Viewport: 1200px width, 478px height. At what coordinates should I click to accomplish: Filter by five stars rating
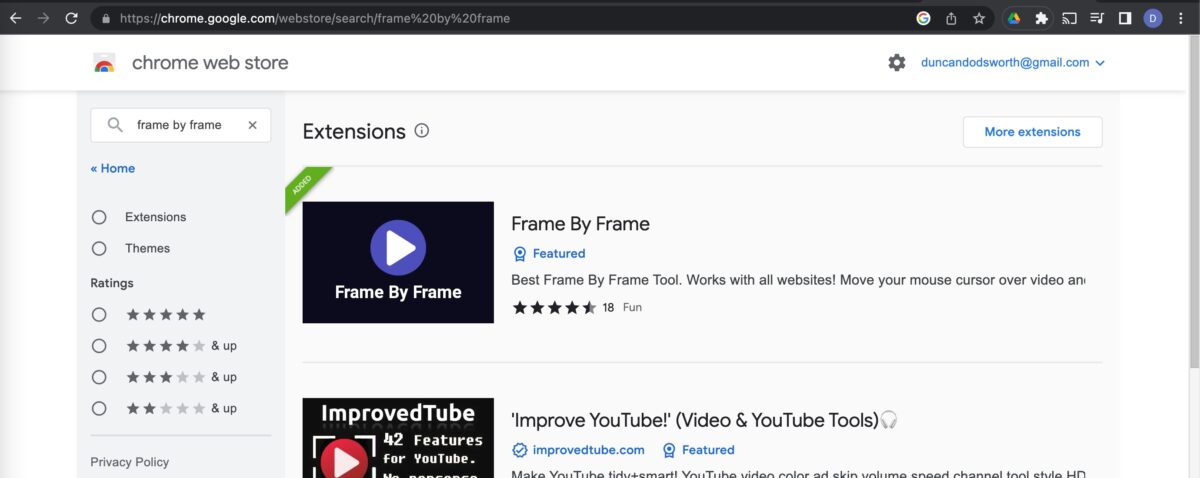[x=99, y=314]
